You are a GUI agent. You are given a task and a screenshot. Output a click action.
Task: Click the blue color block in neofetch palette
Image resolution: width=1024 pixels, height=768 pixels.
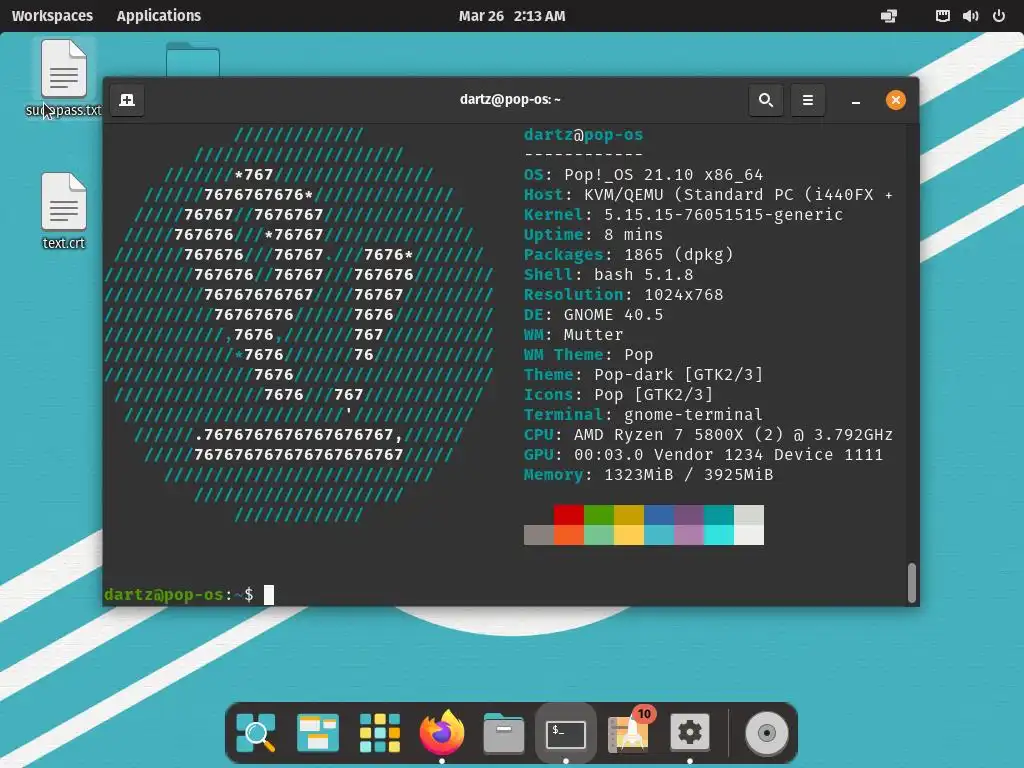pos(659,515)
